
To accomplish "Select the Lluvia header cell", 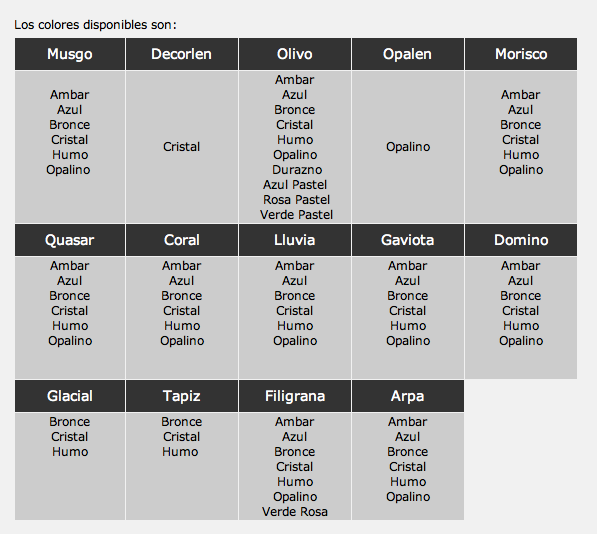I will [x=295, y=240].
